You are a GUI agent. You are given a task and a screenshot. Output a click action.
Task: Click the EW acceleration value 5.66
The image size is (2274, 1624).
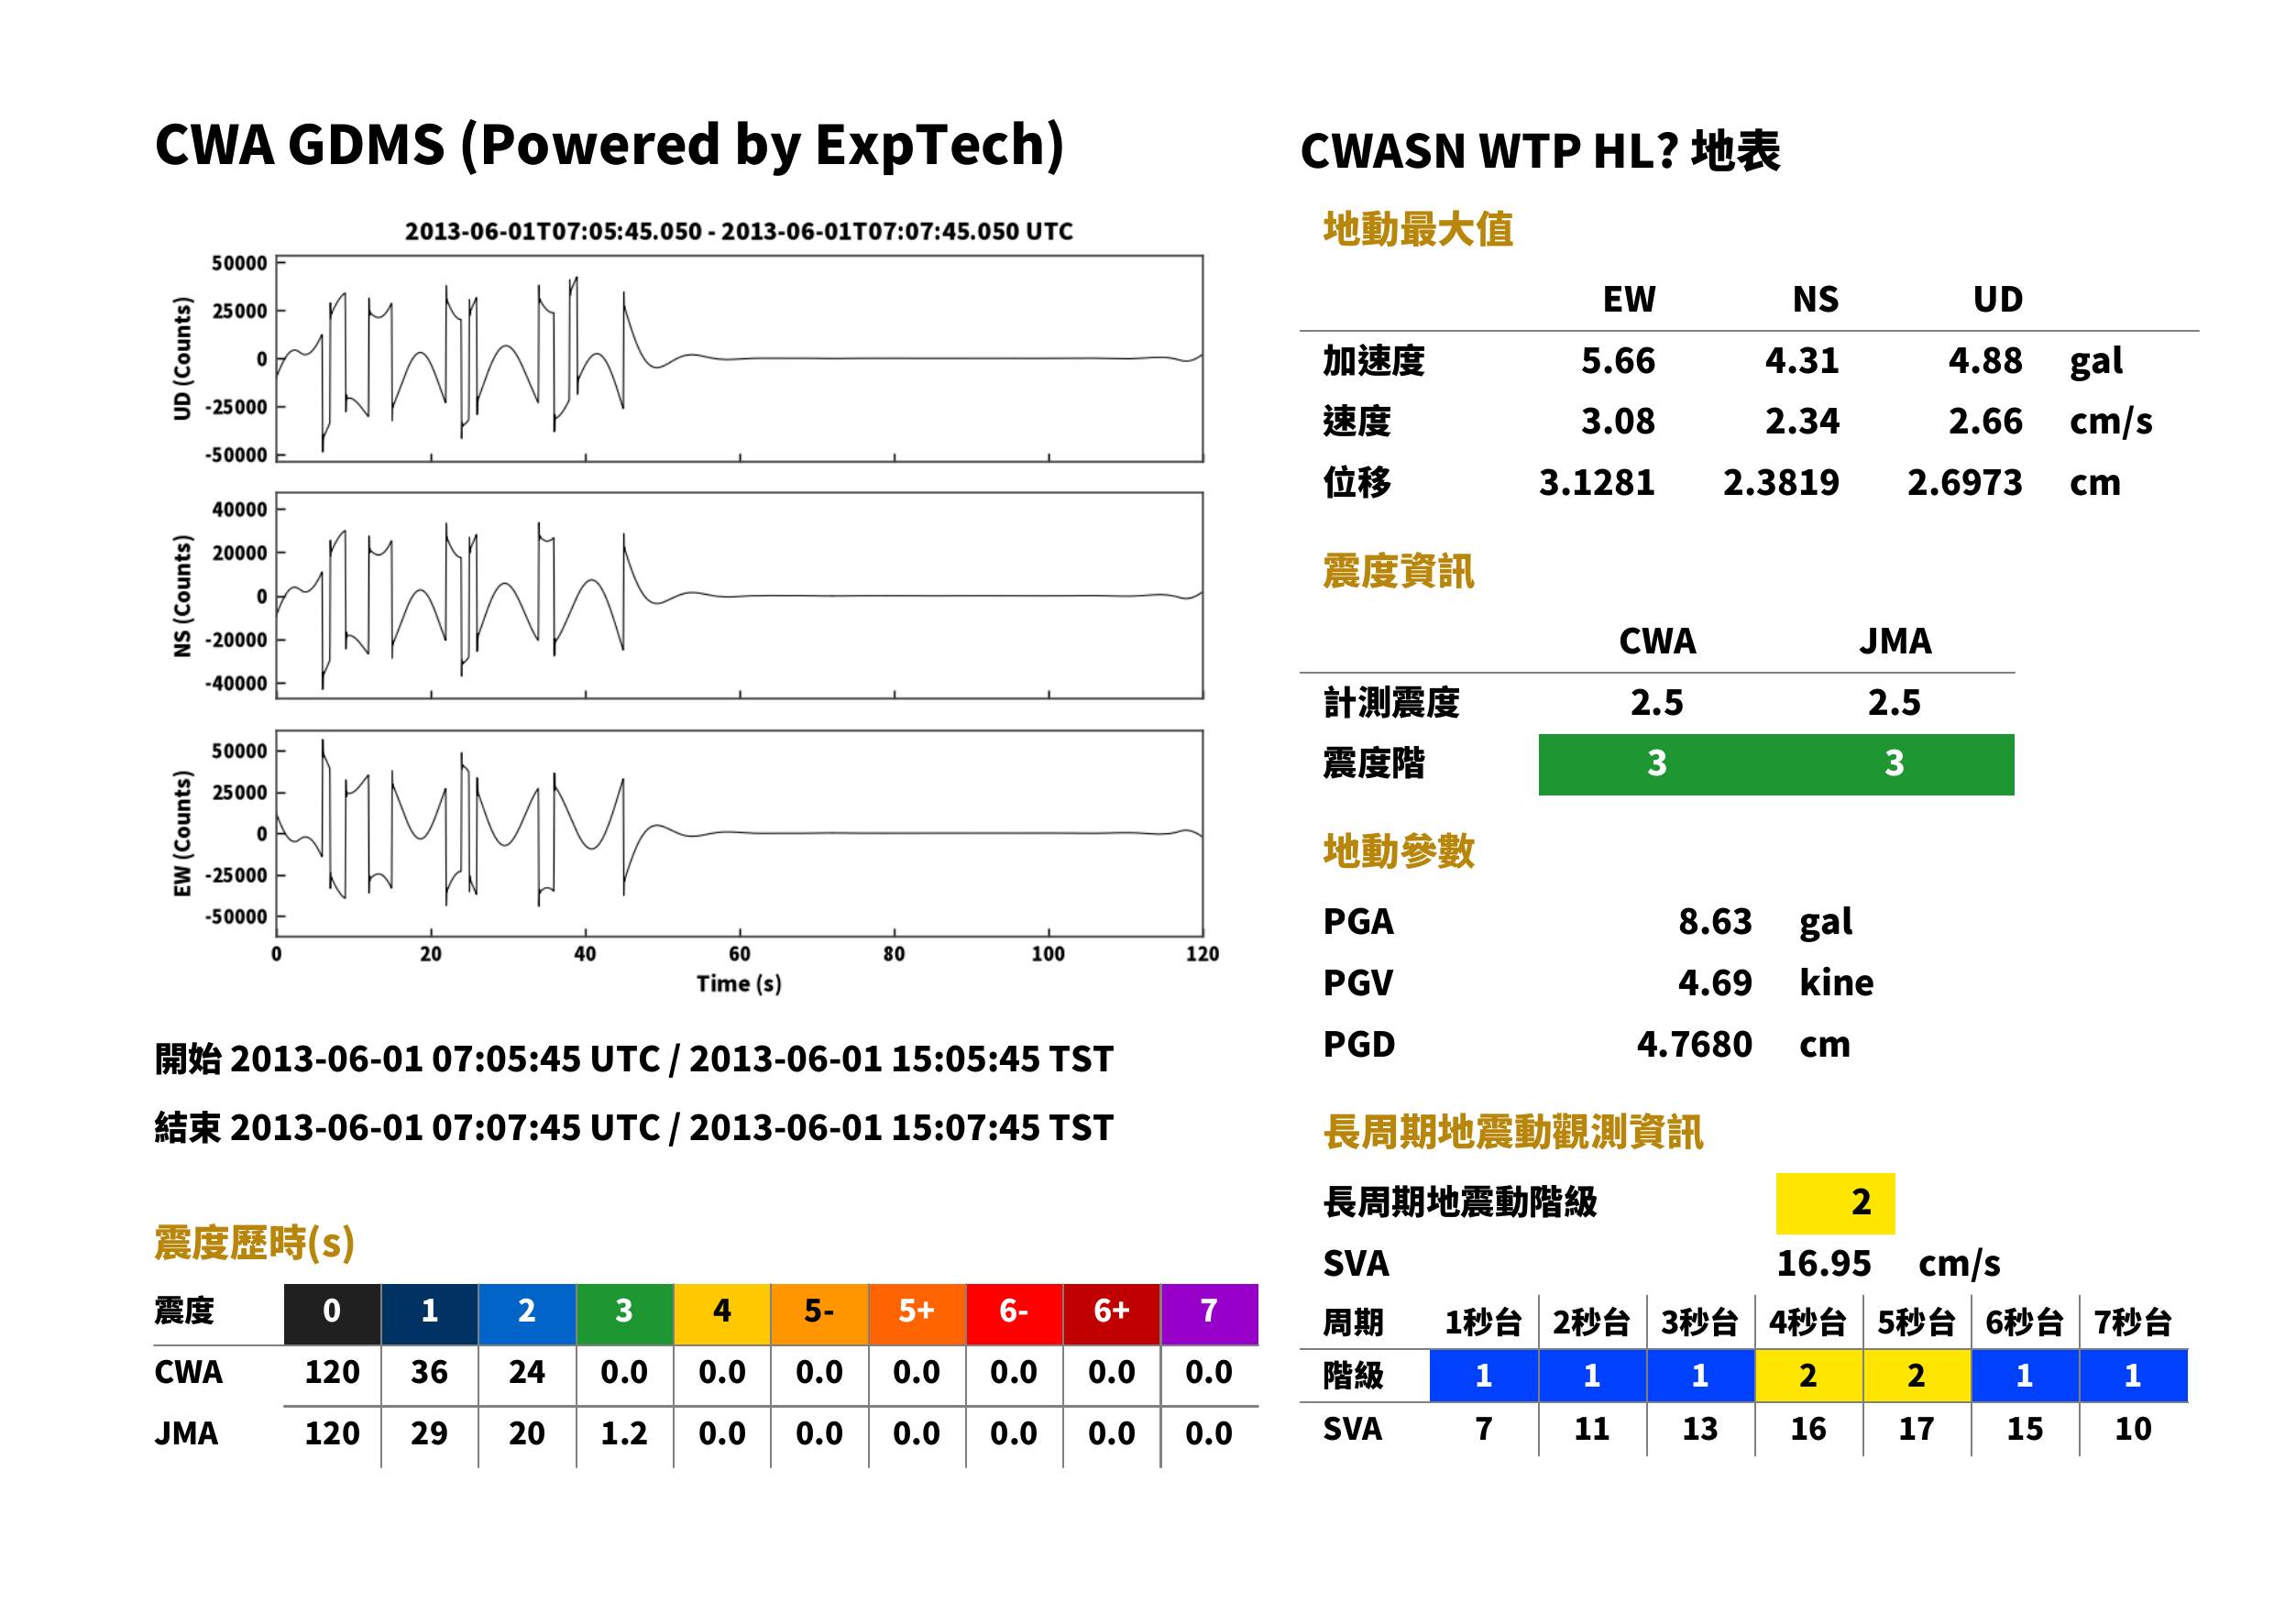click(1617, 361)
